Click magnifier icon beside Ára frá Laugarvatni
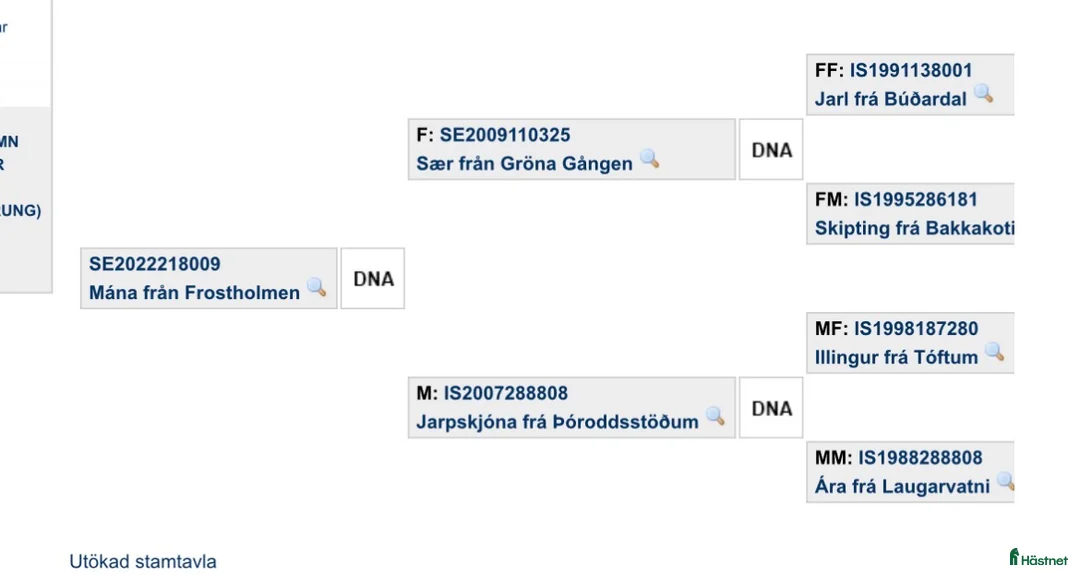This screenshot has height=575, width=1080. click(1005, 481)
